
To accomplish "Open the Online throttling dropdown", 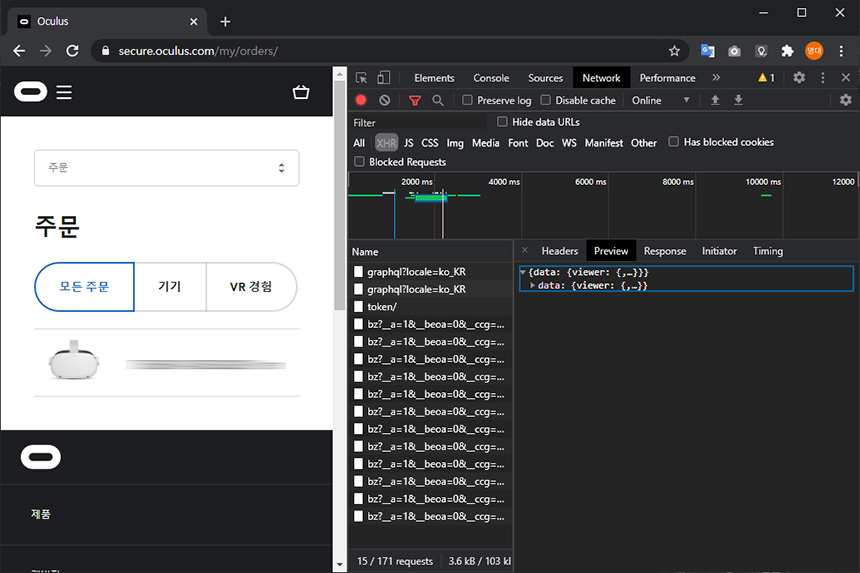I will click(660, 100).
